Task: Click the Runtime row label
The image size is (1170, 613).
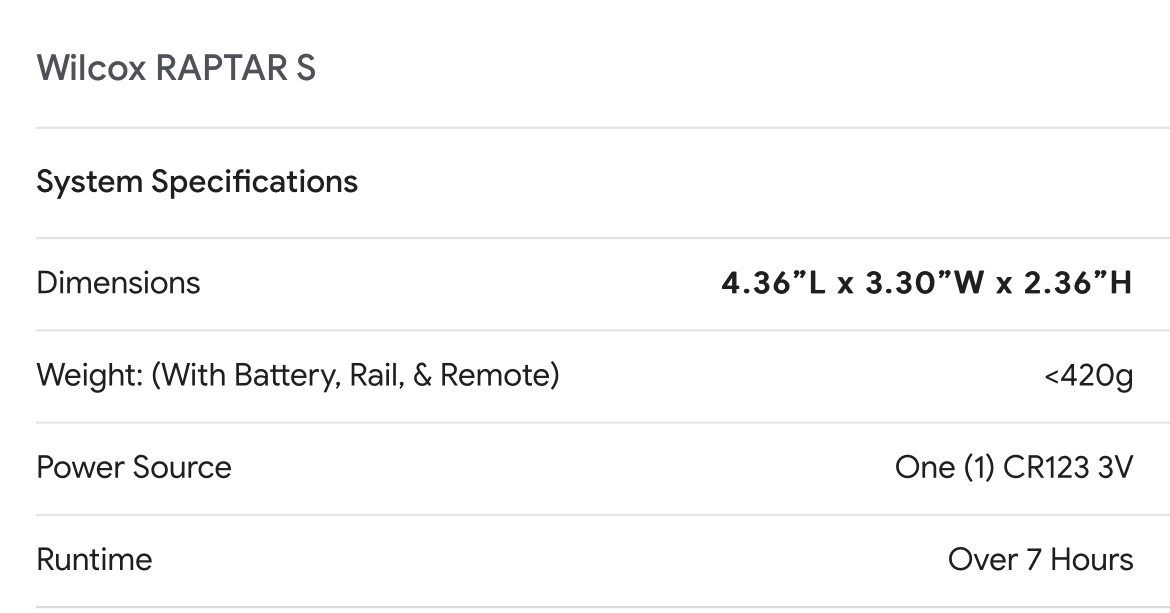Action: [95, 560]
